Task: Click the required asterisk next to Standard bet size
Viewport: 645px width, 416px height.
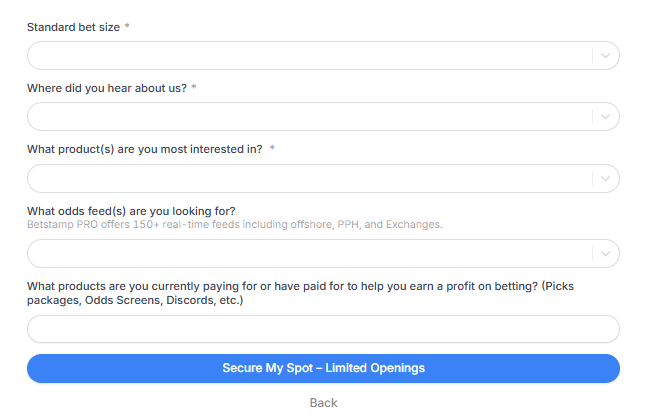Action: coord(127,27)
